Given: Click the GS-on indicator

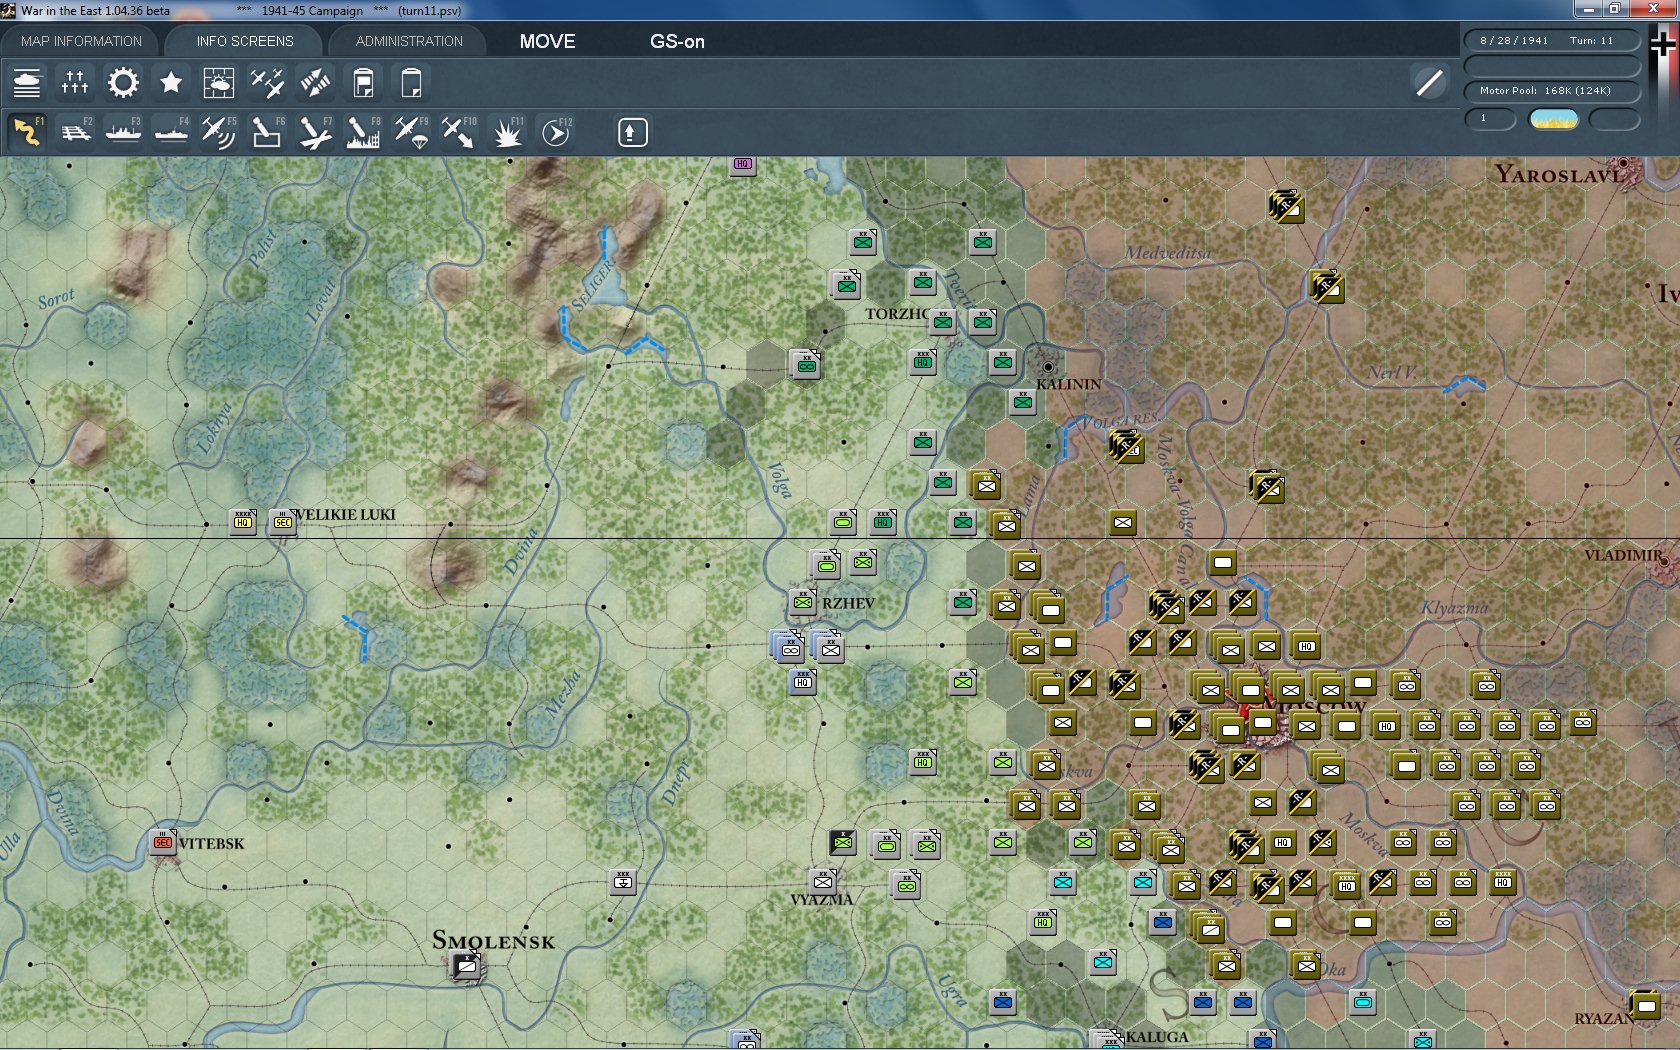Looking at the screenshot, I should [677, 41].
